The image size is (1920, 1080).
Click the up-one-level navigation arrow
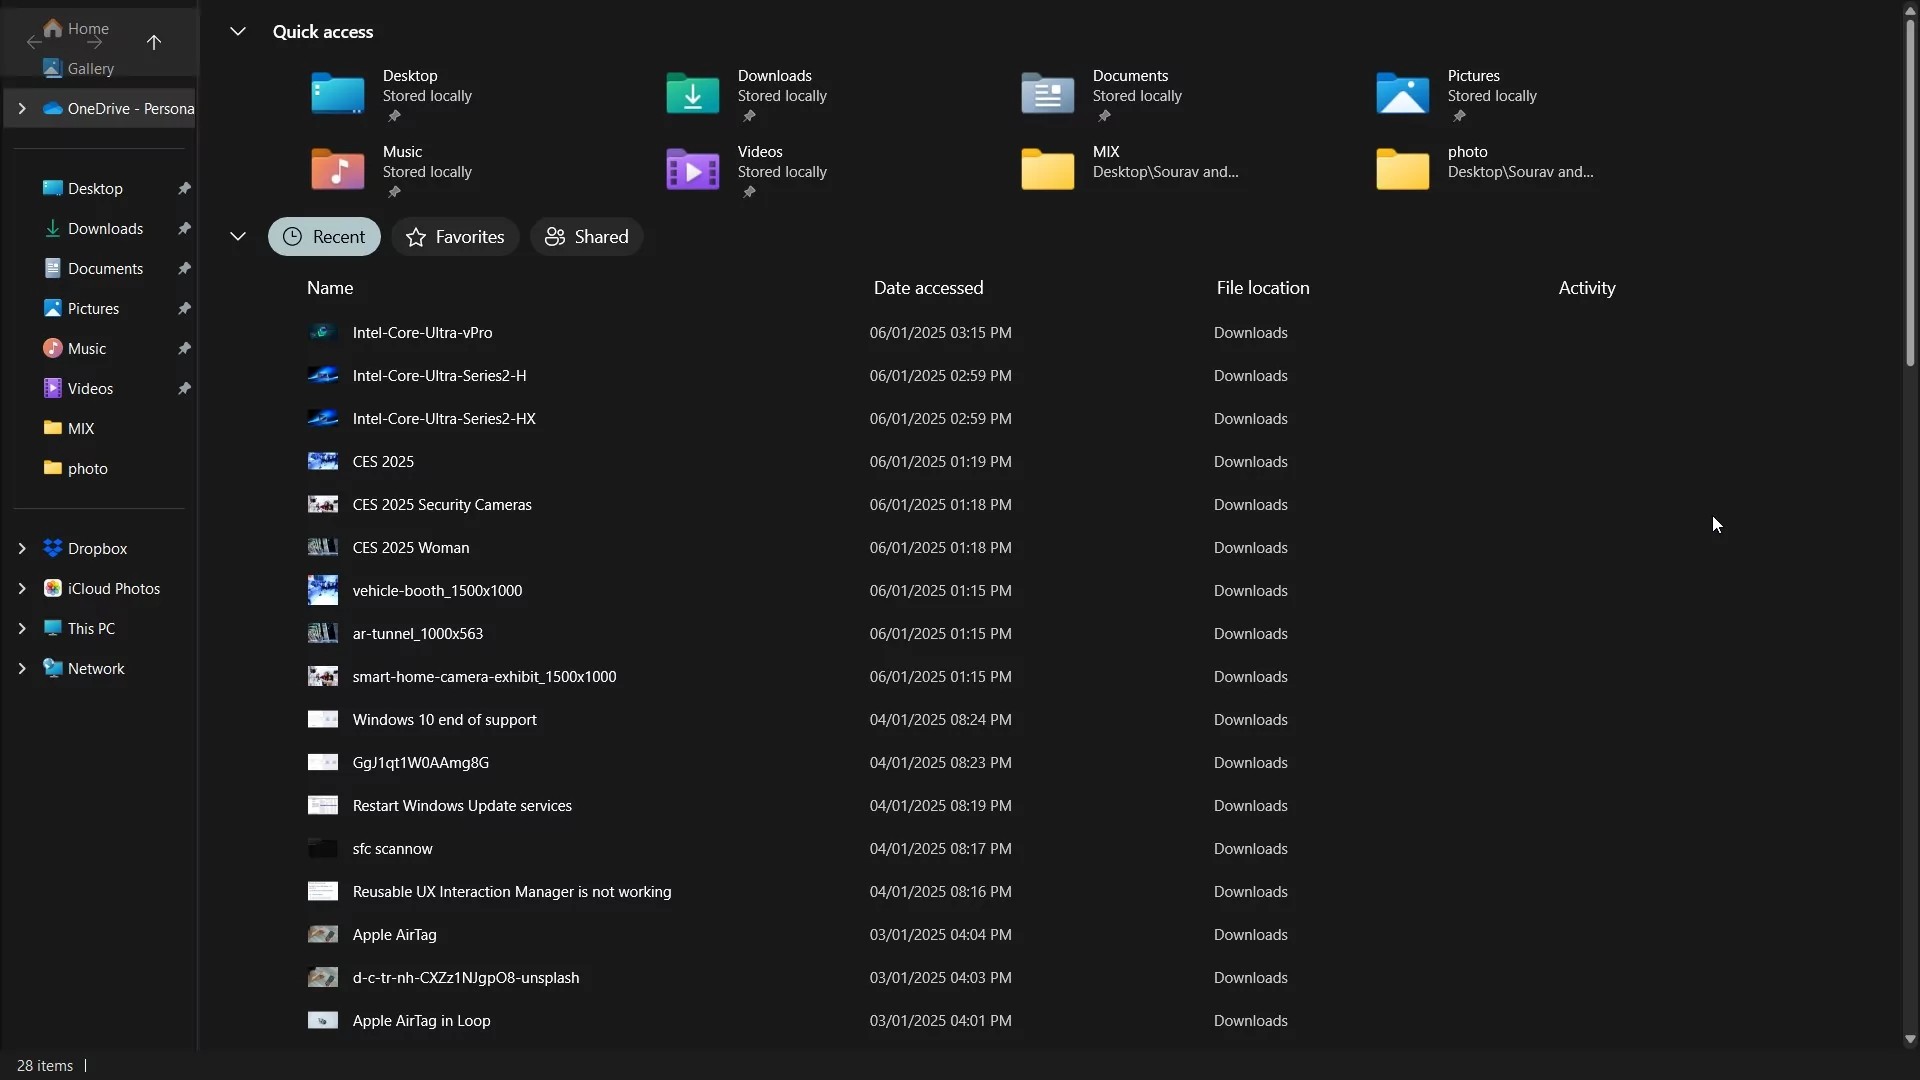point(154,43)
